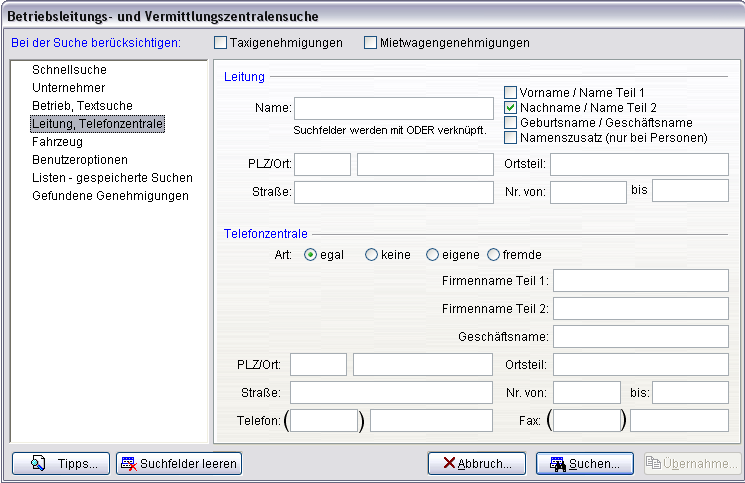Viewport: 745px width, 483px height.
Task: Choose 'eigene' Telefonzentrale type
Action: 433,255
